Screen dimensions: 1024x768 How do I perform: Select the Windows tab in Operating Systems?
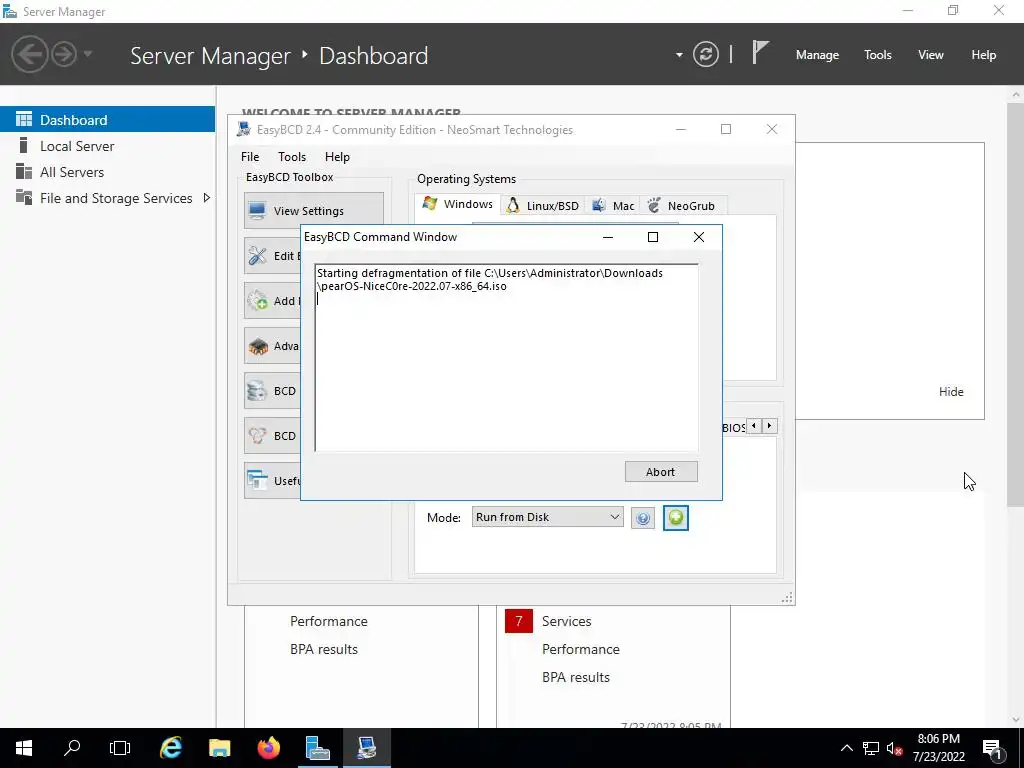pyautogui.click(x=457, y=204)
